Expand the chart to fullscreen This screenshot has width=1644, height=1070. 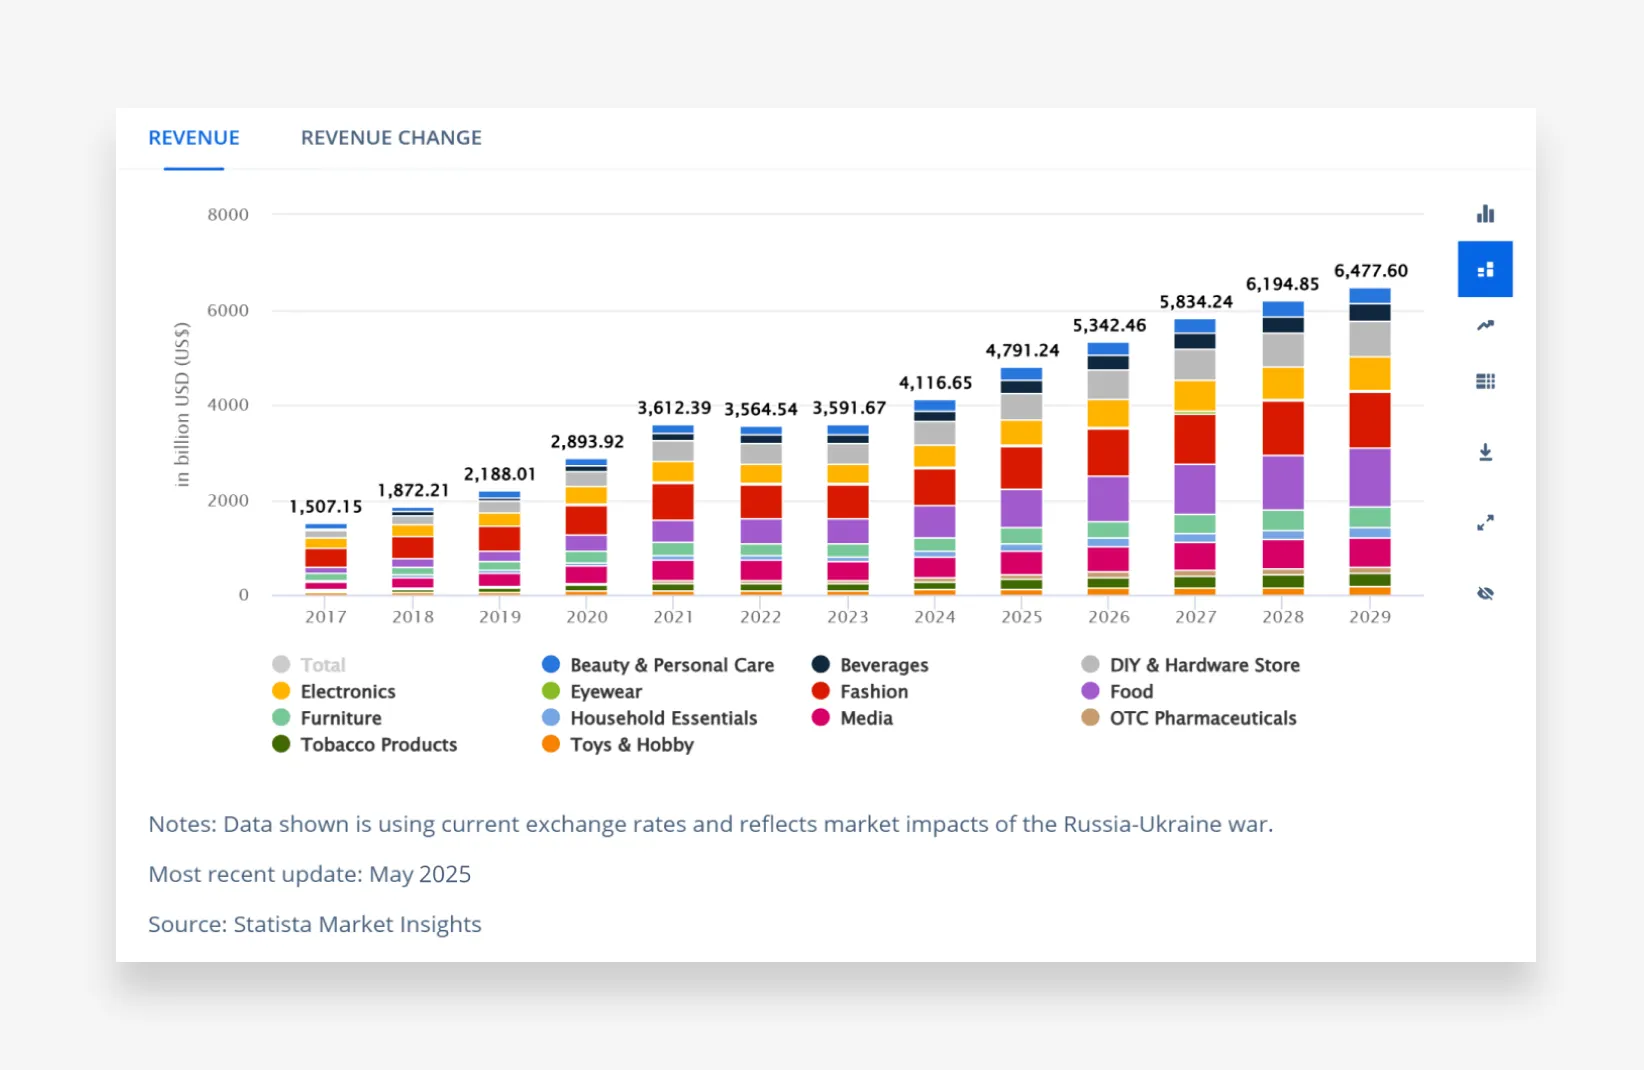(1485, 523)
